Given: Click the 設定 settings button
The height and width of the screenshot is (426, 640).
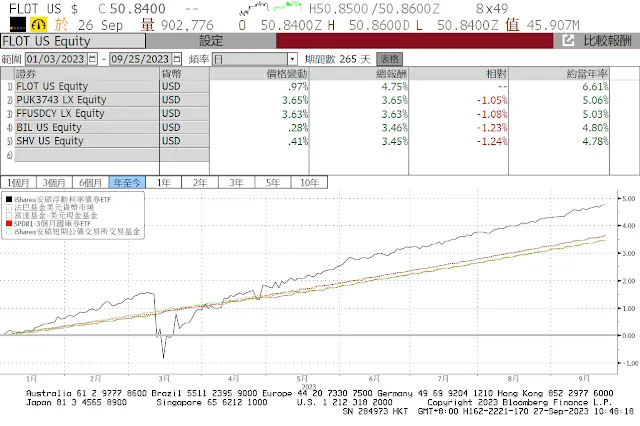Looking at the screenshot, I should [211, 41].
